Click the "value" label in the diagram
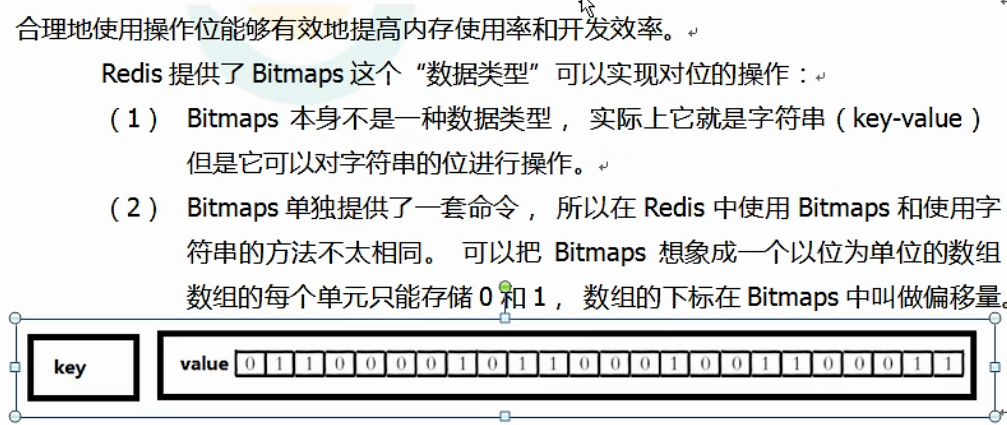The height and width of the screenshot is (425, 1007). tap(204, 364)
